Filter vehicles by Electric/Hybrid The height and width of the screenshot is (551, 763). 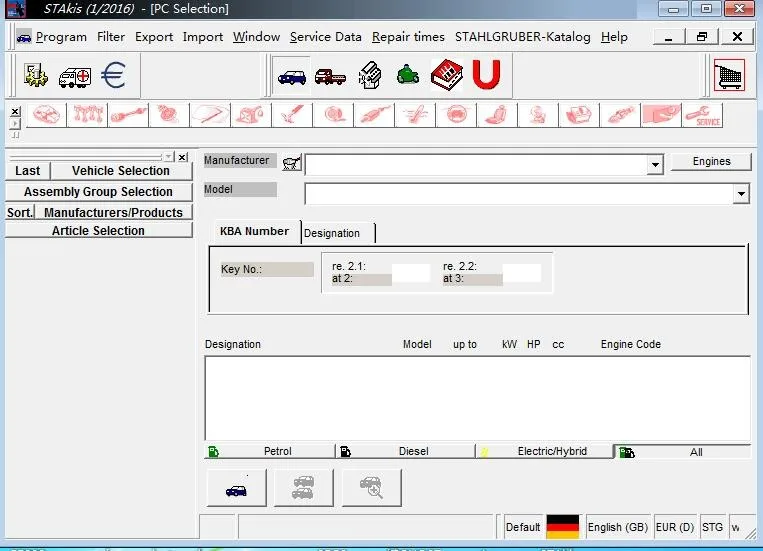point(544,451)
